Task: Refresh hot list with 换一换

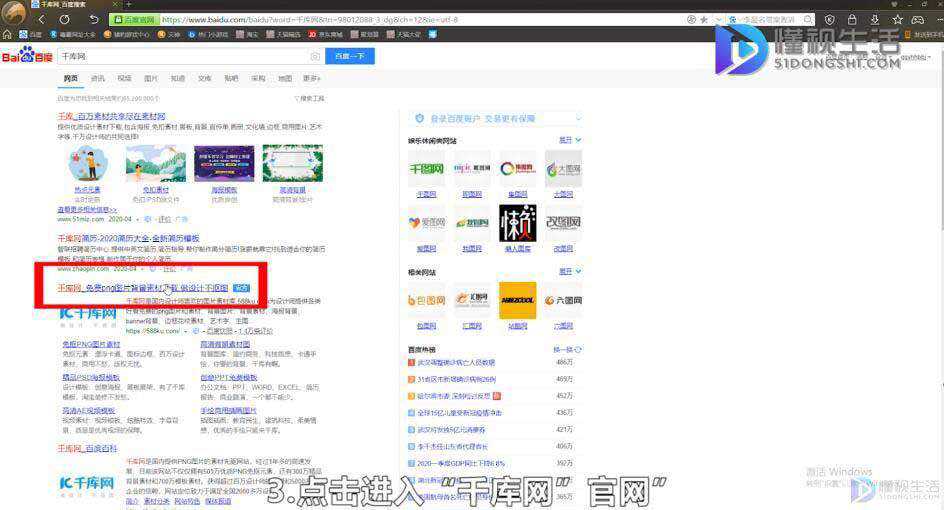Action: [x=567, y=349]
